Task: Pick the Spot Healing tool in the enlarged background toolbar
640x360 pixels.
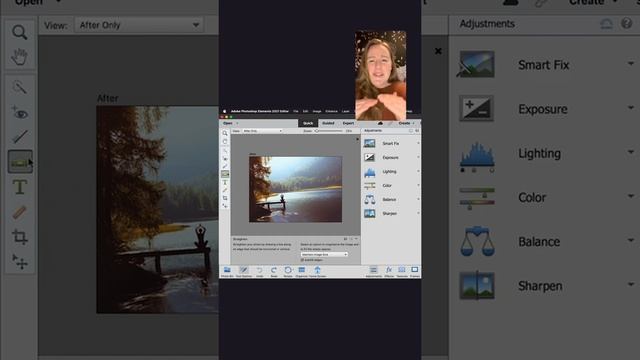Action: click(x=20, y=212)
